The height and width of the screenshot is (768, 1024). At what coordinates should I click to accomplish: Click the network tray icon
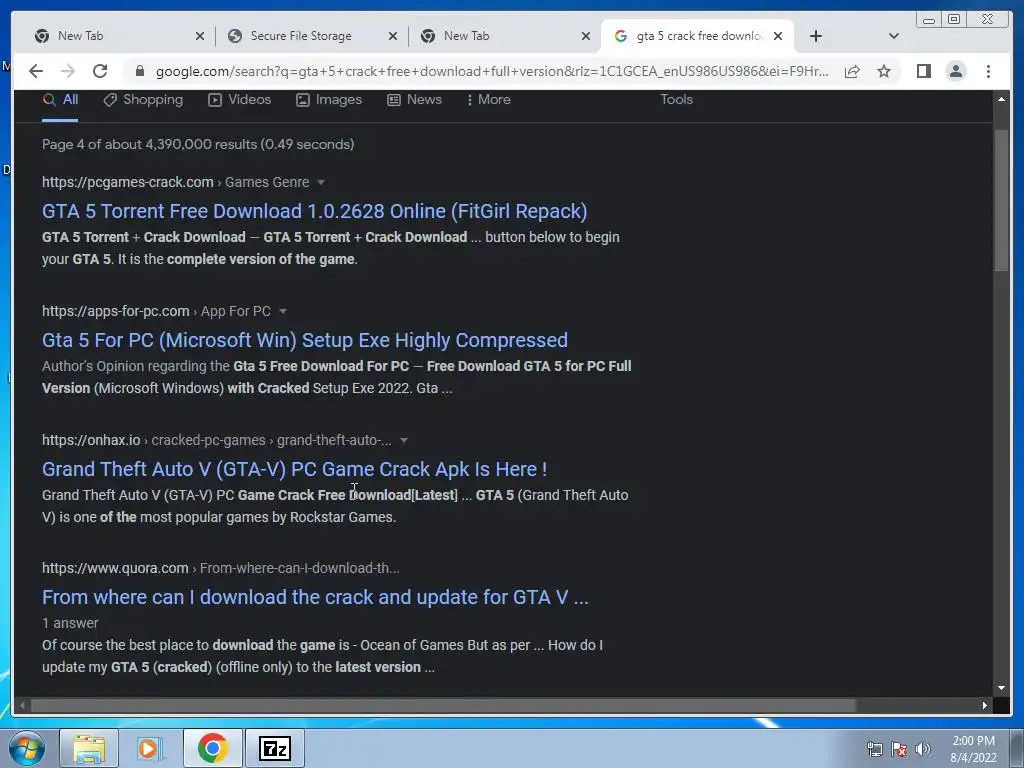click(x=874, y=749)
